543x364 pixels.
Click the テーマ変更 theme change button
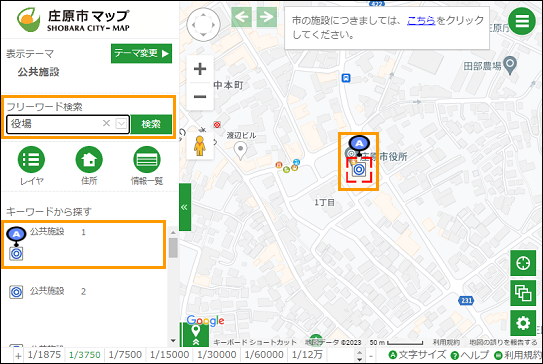click(141, 53)
